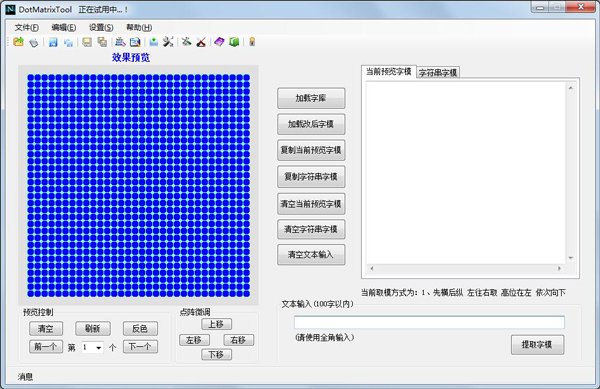Switch to the 字符串字模 tab

438,73
